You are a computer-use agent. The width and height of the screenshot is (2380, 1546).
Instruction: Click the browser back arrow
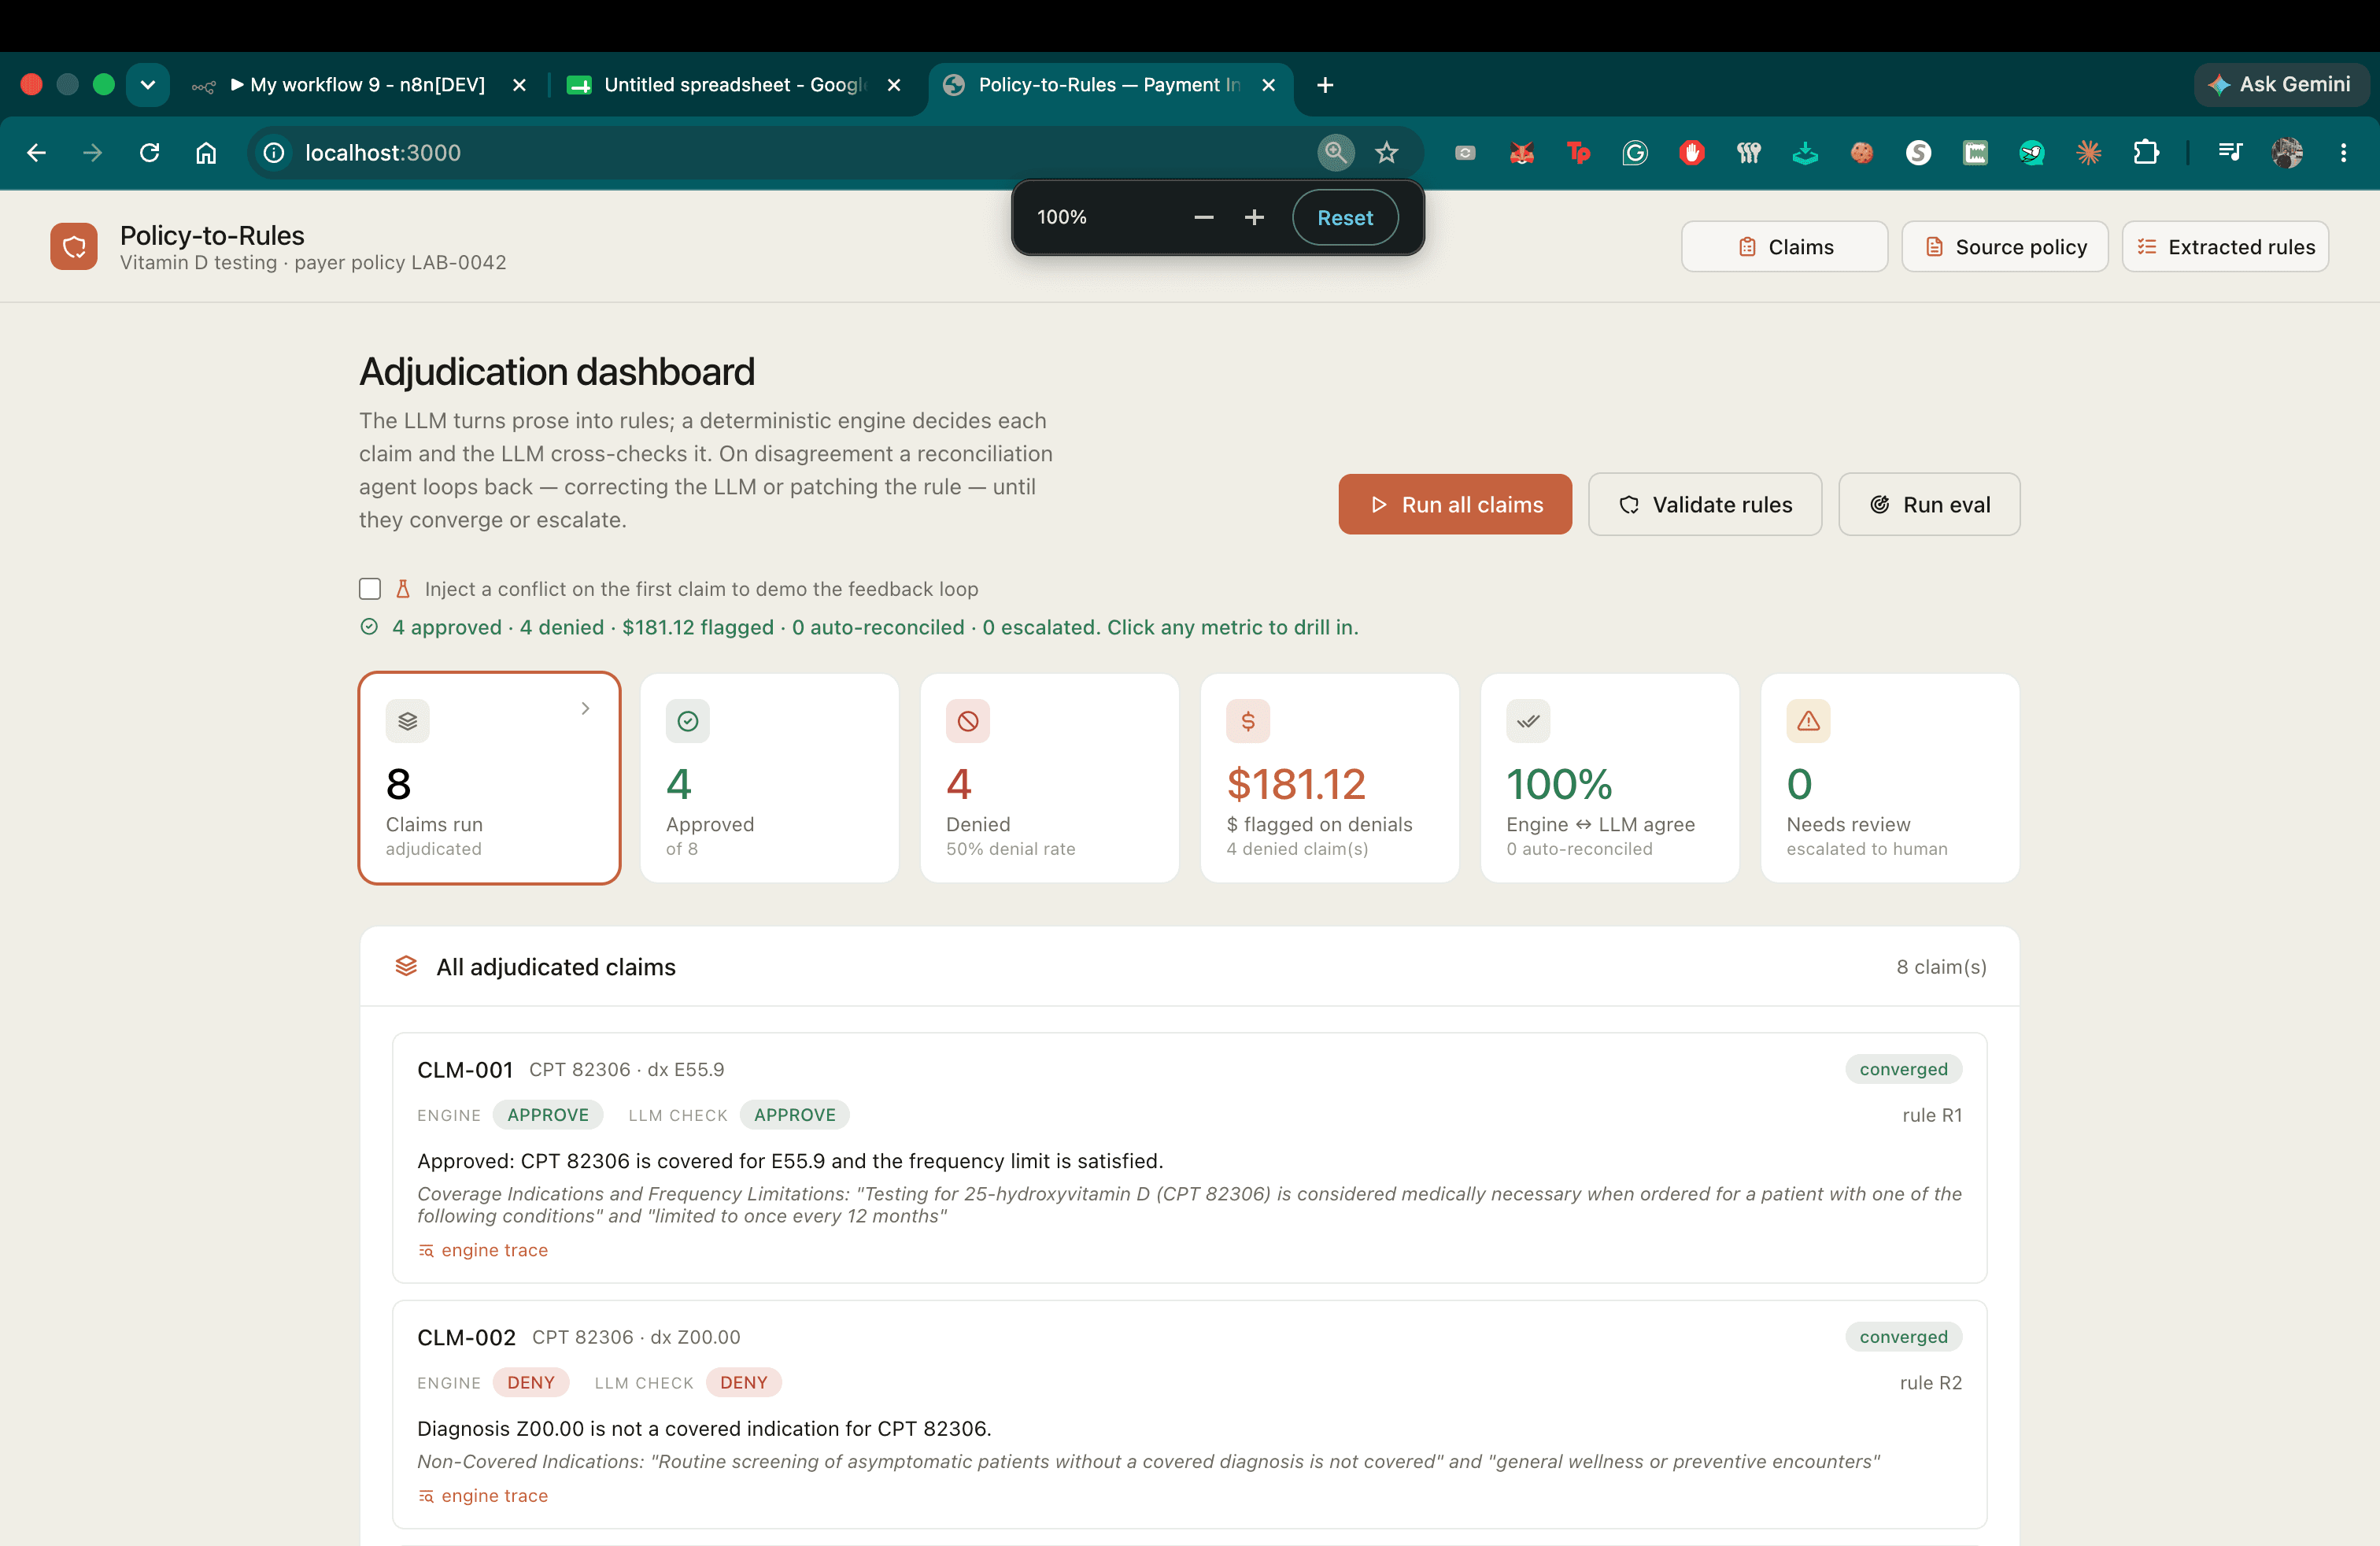(x=37, y=153)
